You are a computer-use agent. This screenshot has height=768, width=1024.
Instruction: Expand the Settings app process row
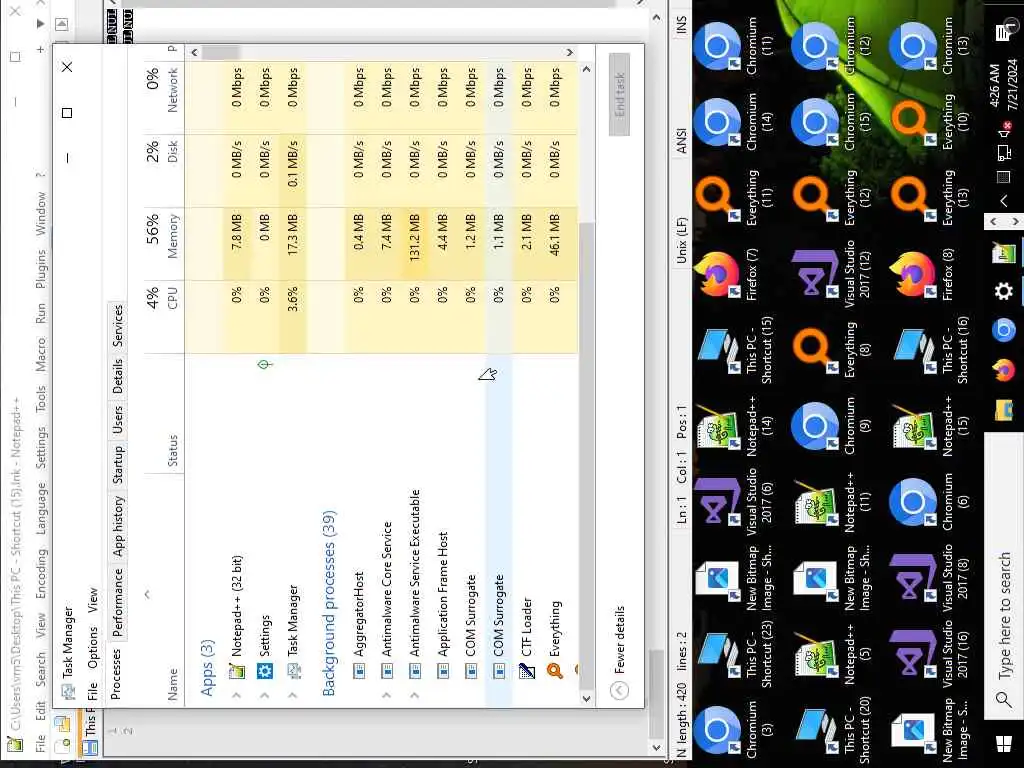(x=264, y=696)
